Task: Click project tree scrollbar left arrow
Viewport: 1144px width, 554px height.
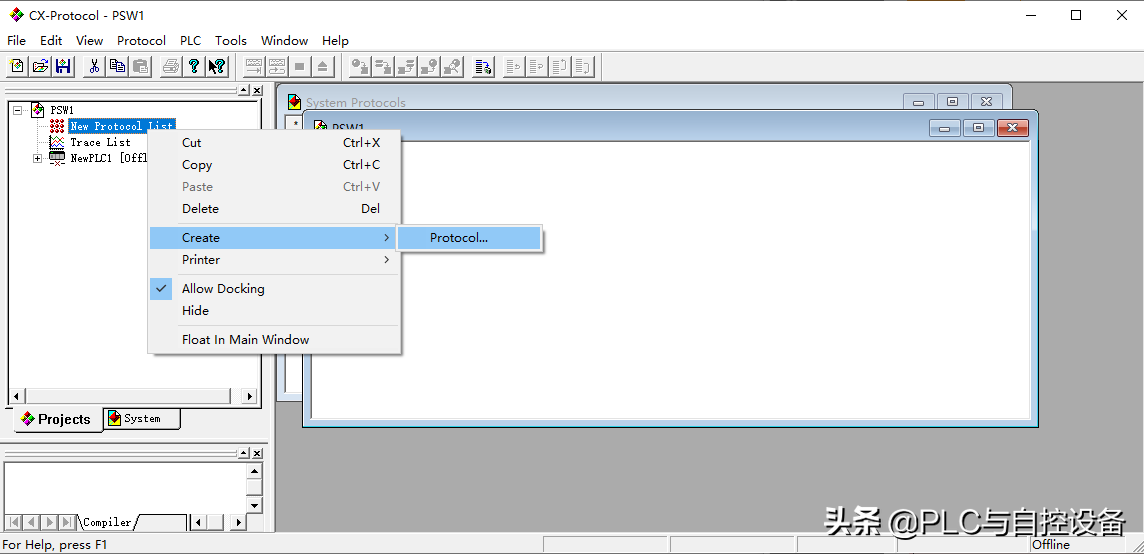Action: click(x=16, y=396)
